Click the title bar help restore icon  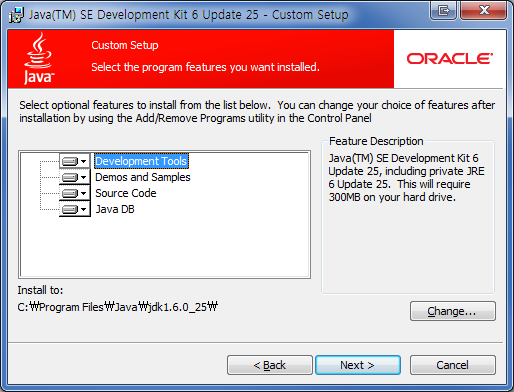443,11
